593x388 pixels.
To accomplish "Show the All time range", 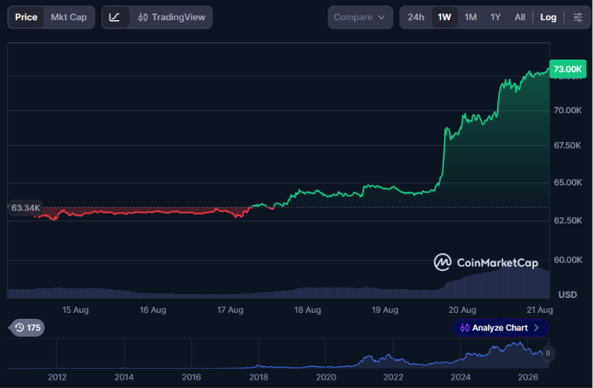I will click(520, 17).
